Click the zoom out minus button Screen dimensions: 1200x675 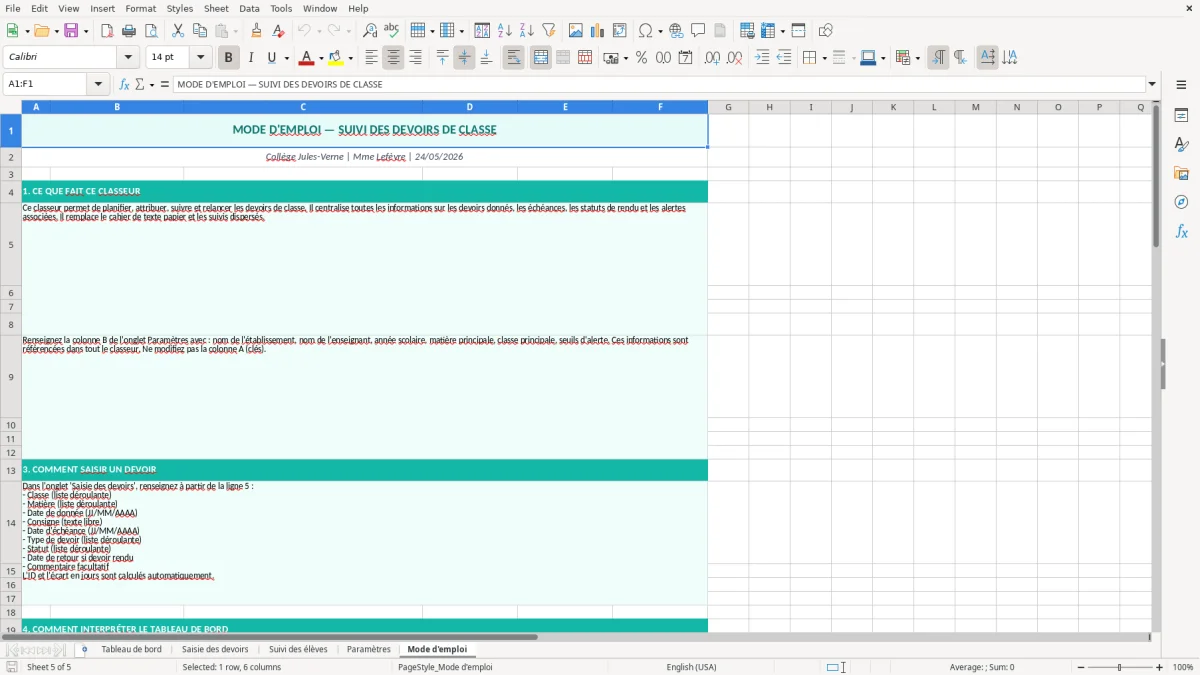tap(1081, 667)
